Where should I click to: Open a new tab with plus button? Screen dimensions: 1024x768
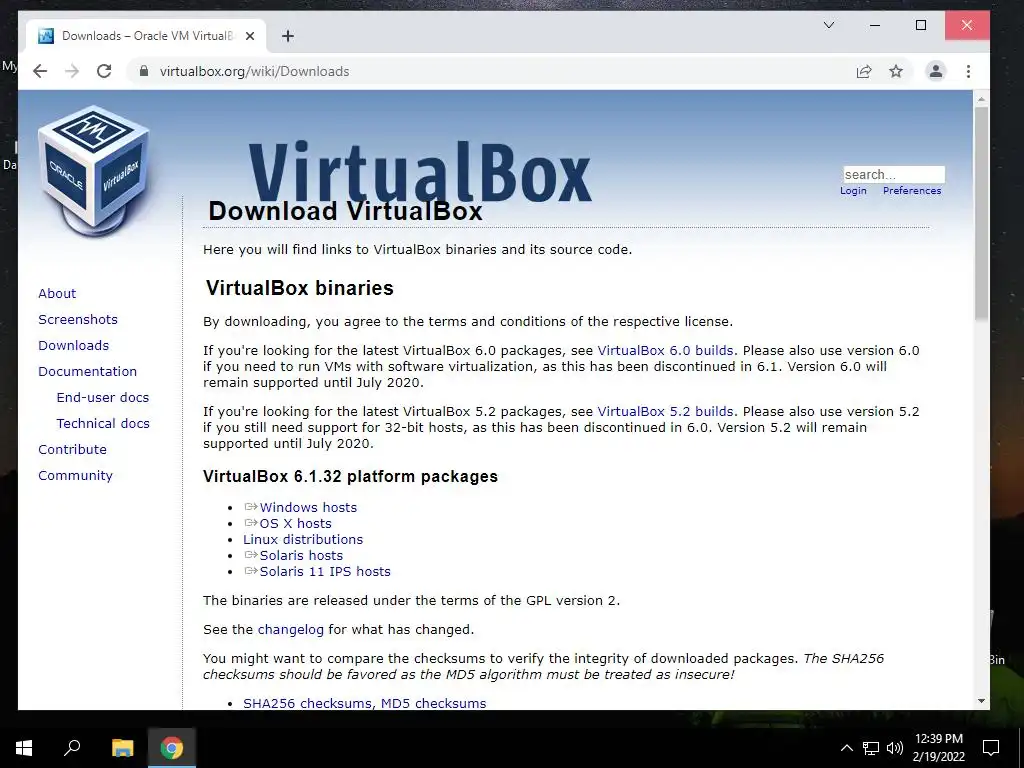click(288, 36)
